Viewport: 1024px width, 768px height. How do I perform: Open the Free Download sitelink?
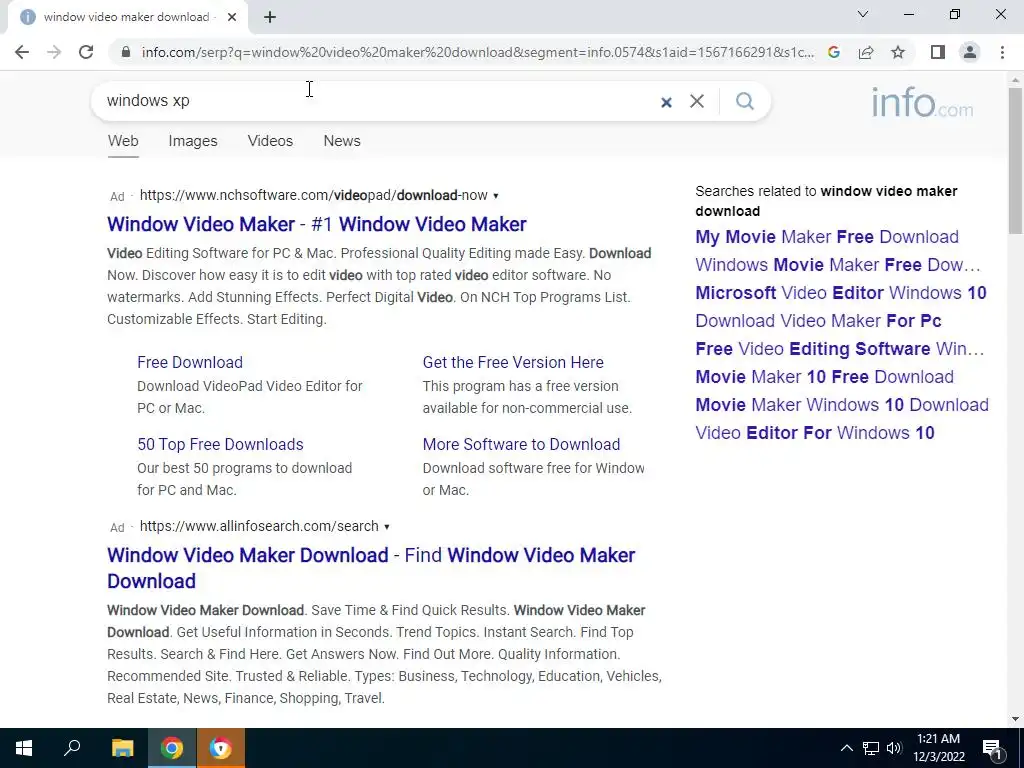[190, 362]
